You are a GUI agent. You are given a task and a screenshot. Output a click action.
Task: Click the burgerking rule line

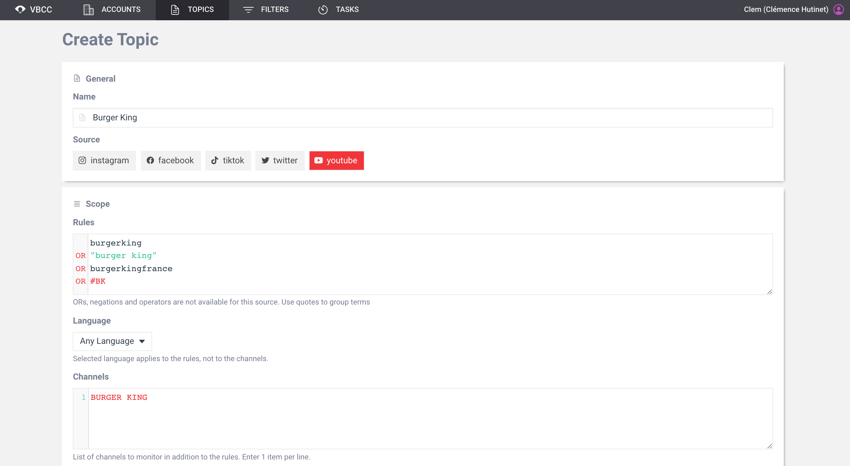[x=115, y=243]
